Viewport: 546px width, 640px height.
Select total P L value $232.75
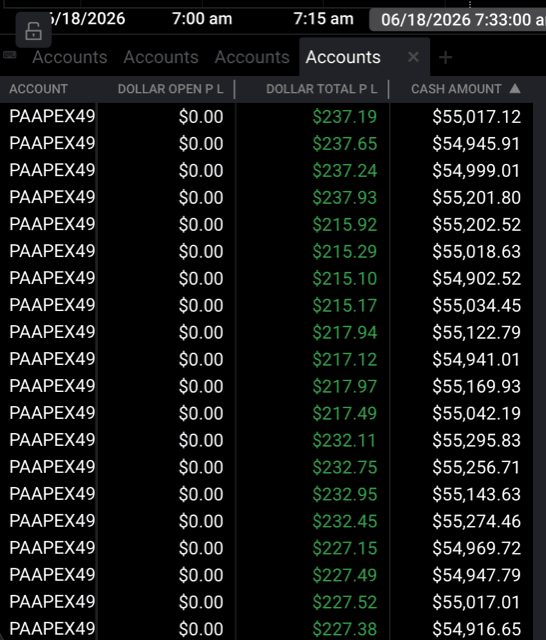pos(345,467)
